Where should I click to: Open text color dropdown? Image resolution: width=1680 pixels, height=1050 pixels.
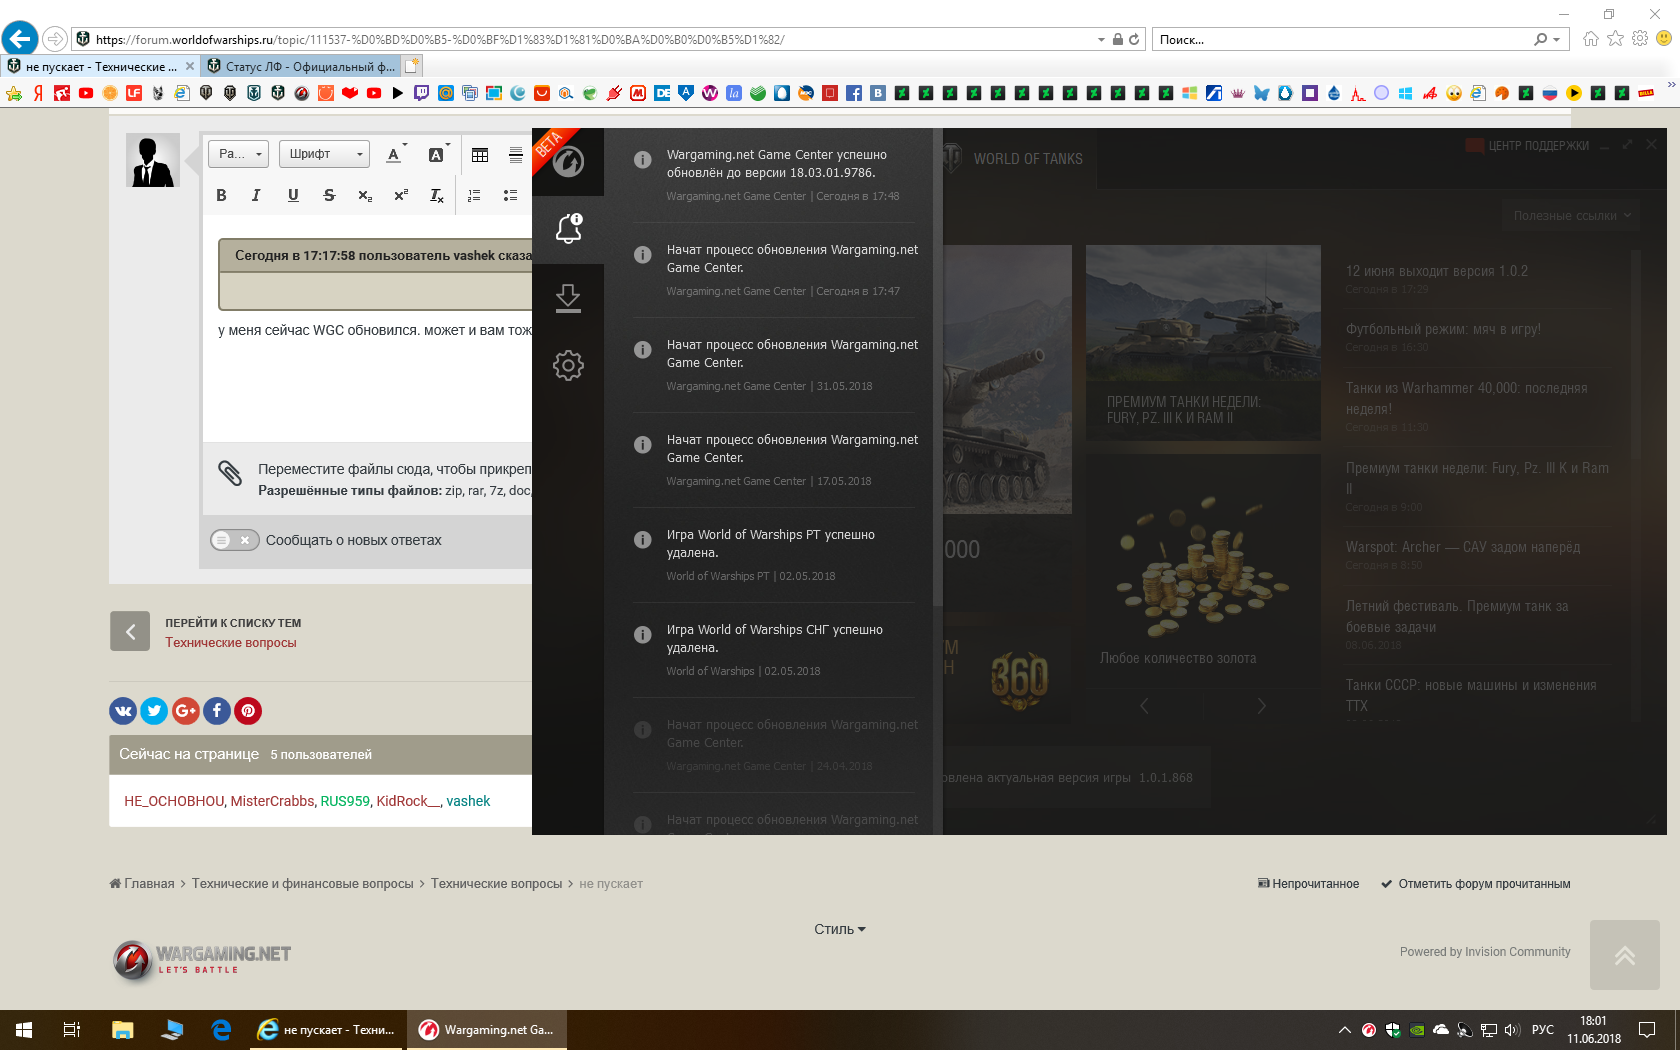point(396,154)
